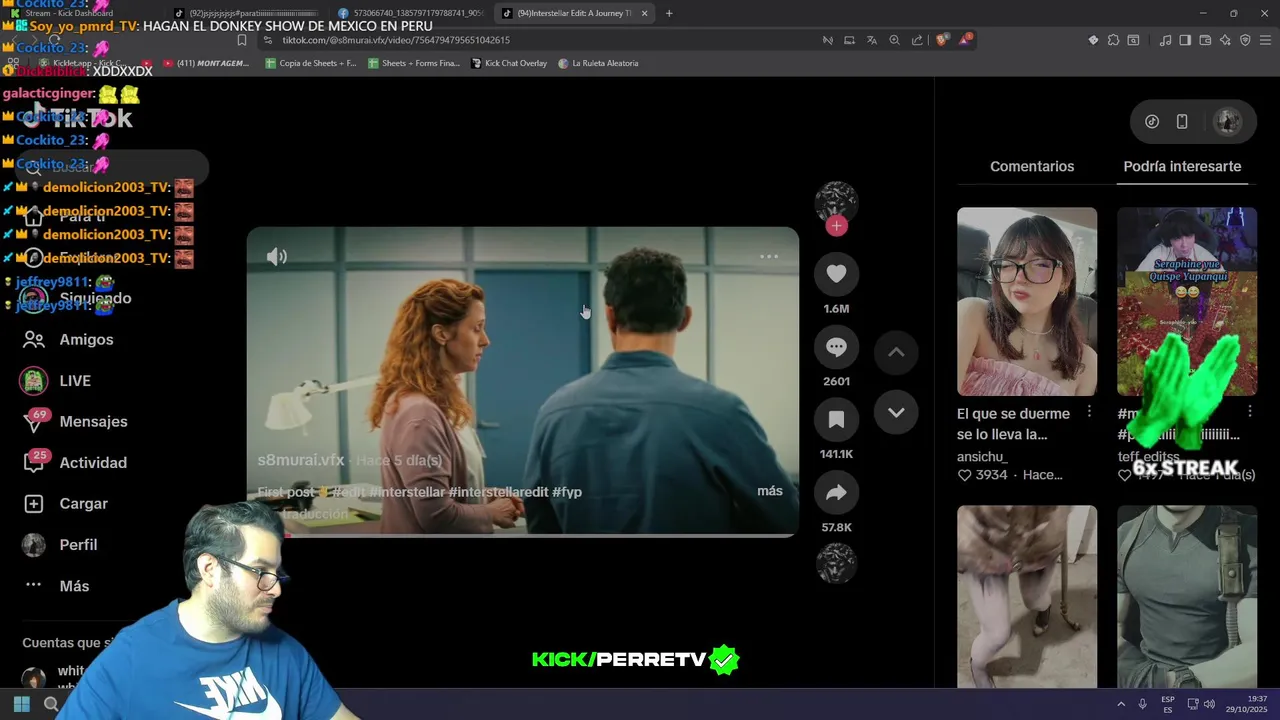Open the Sheets + Forms Fina... bookmark
1280x720 pixels.
(414, 63)
